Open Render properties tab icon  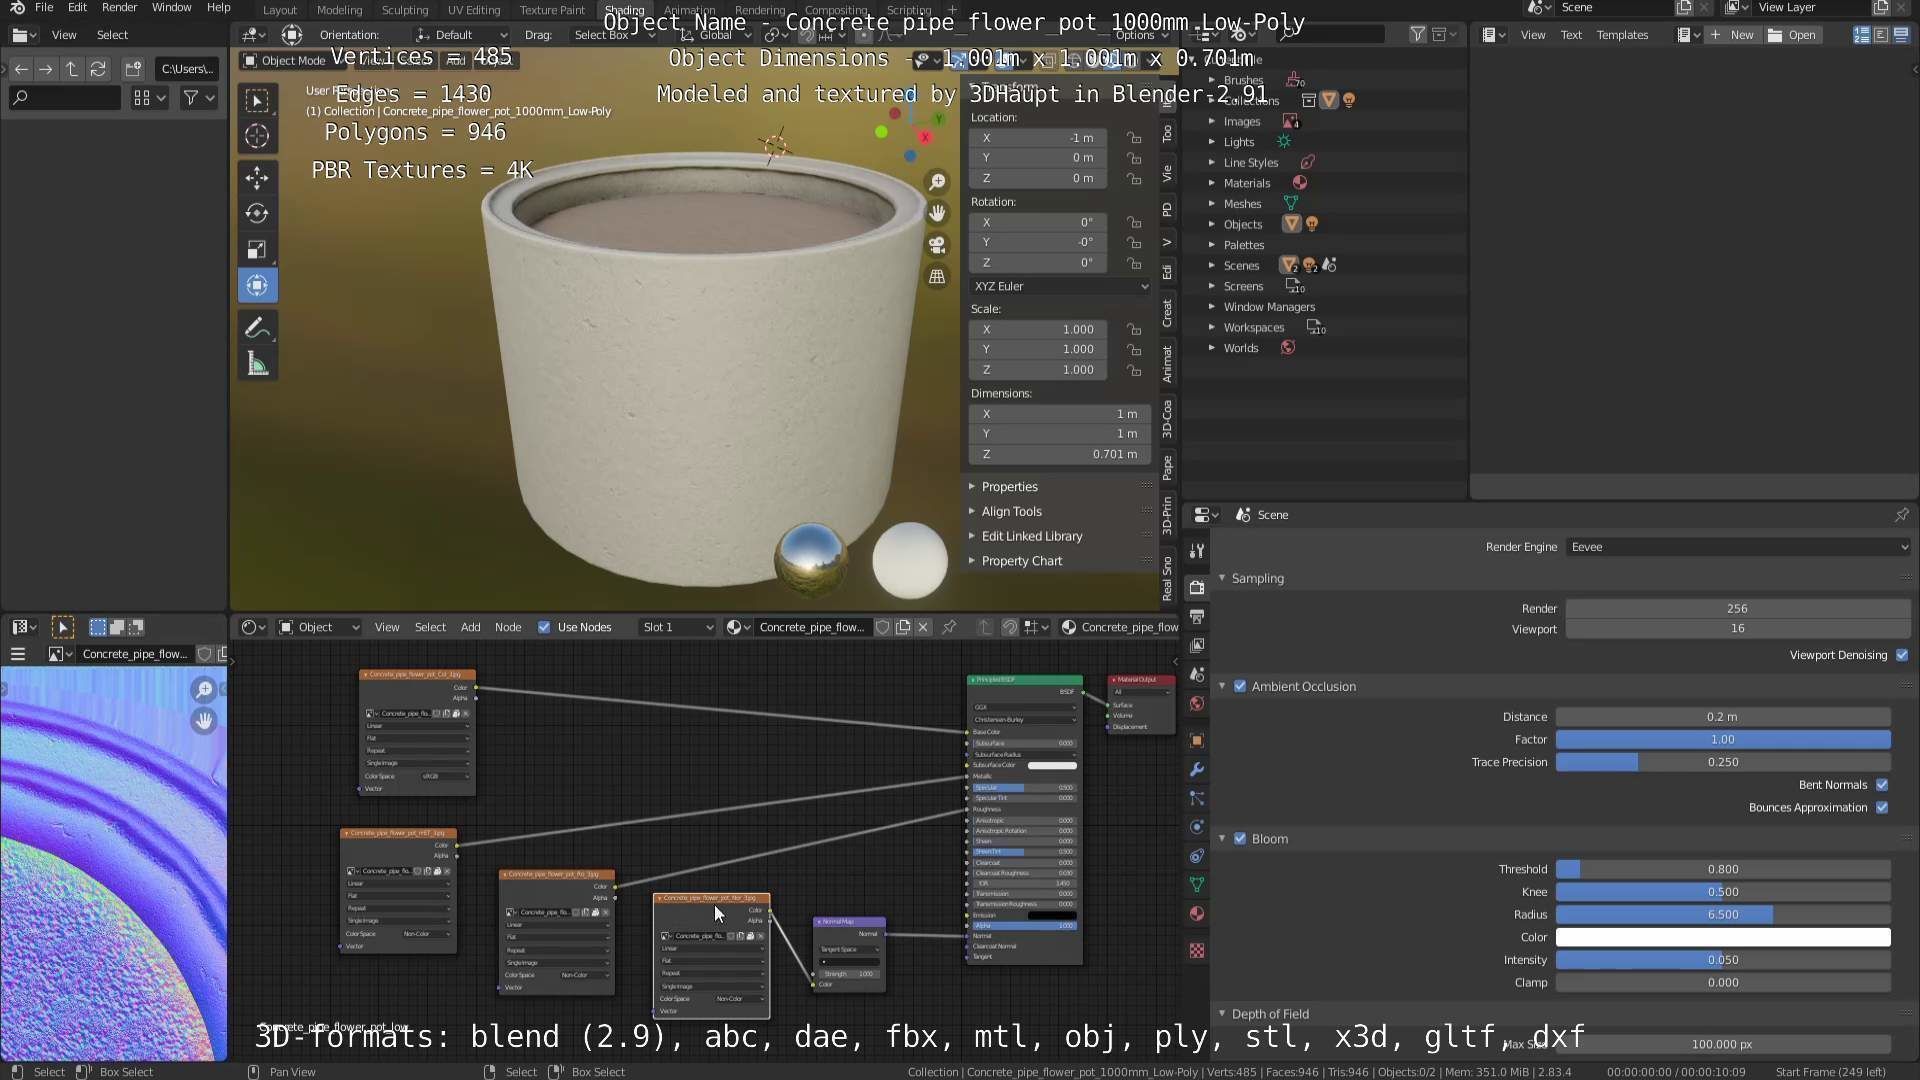1197,587
